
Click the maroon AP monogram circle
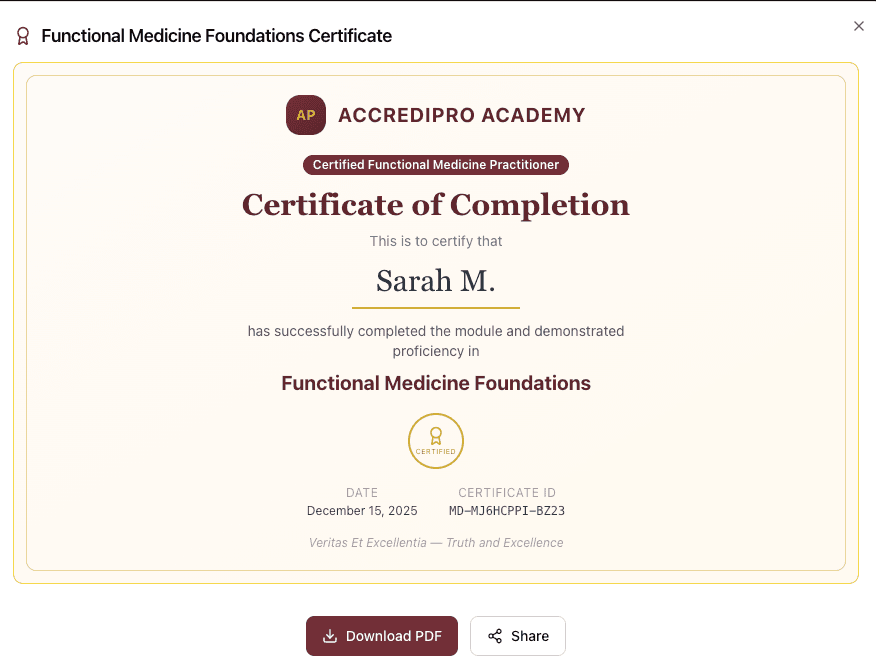(306, 115)
